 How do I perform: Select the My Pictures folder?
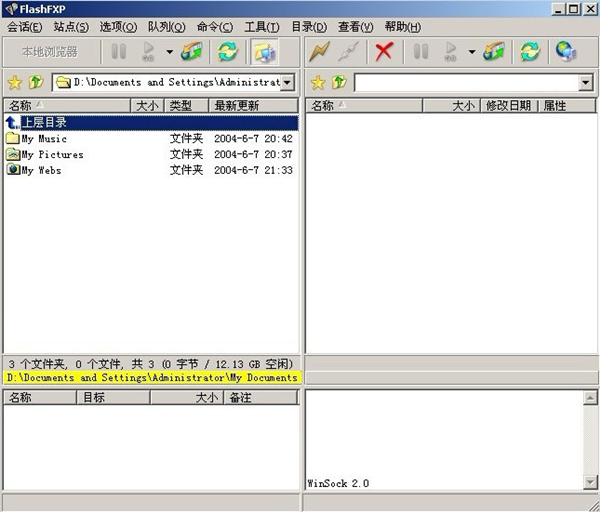[x=52, y=155]
